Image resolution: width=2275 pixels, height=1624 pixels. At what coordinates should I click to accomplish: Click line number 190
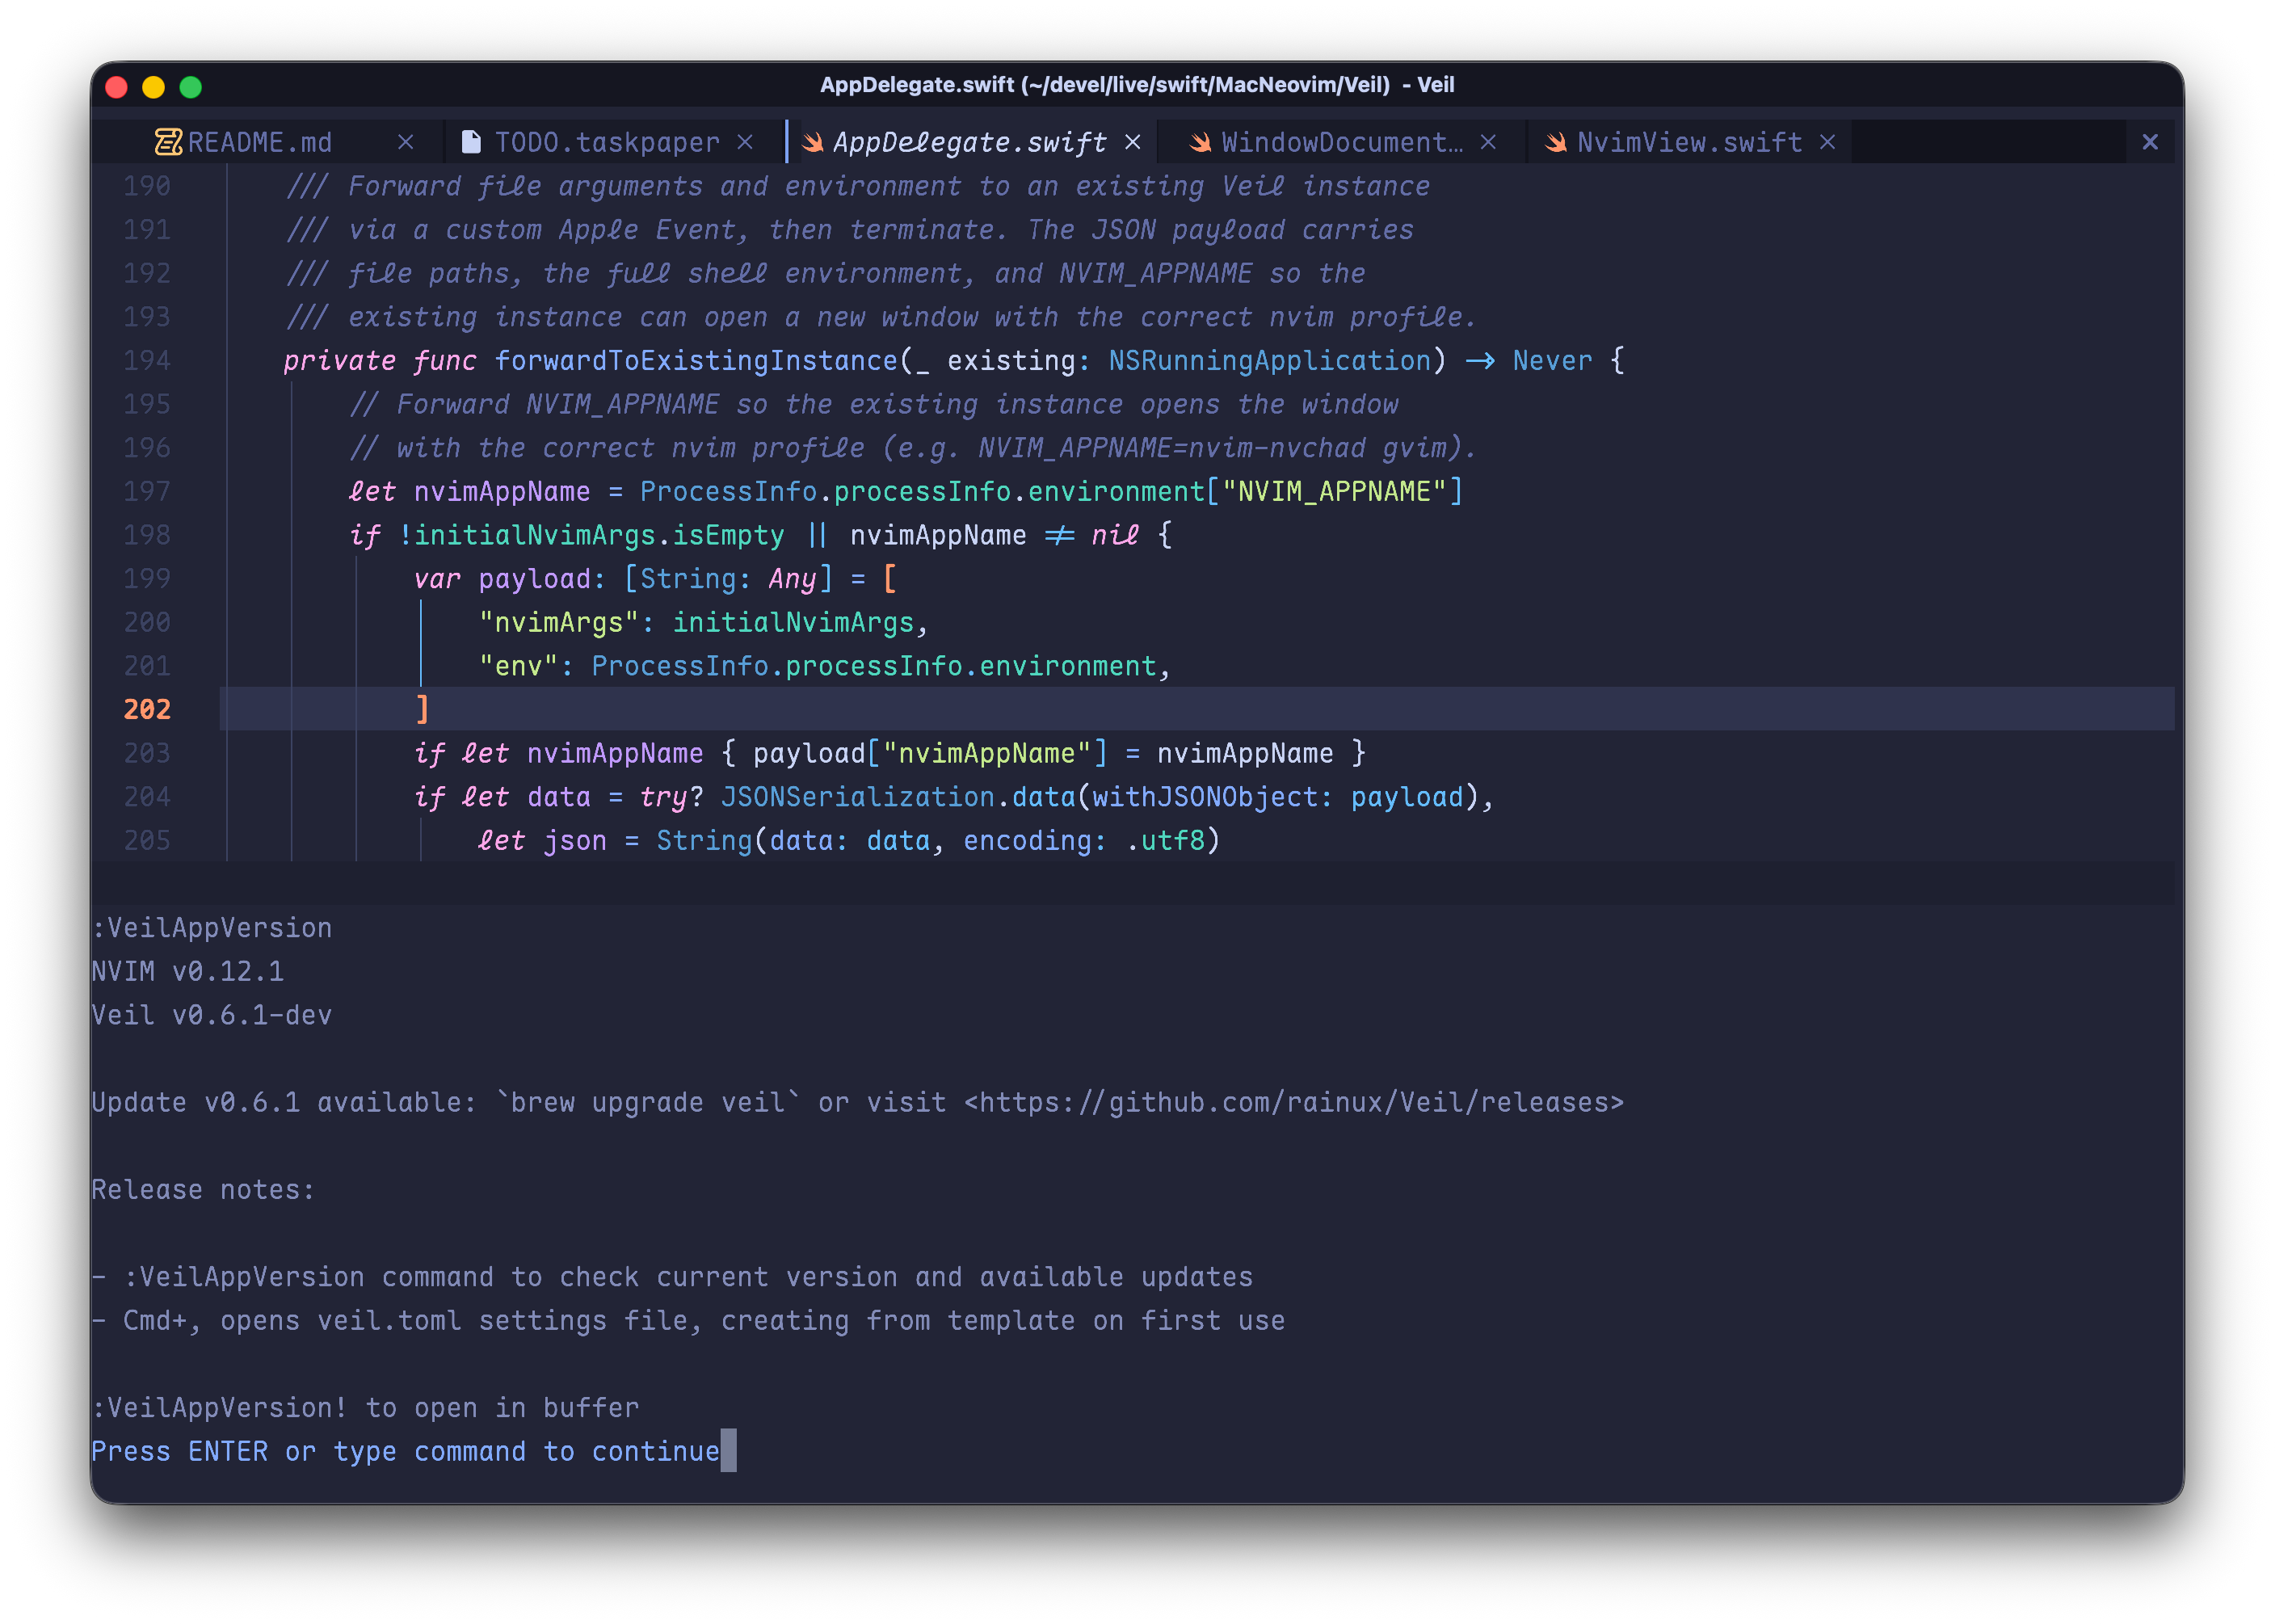click(146, 186)
